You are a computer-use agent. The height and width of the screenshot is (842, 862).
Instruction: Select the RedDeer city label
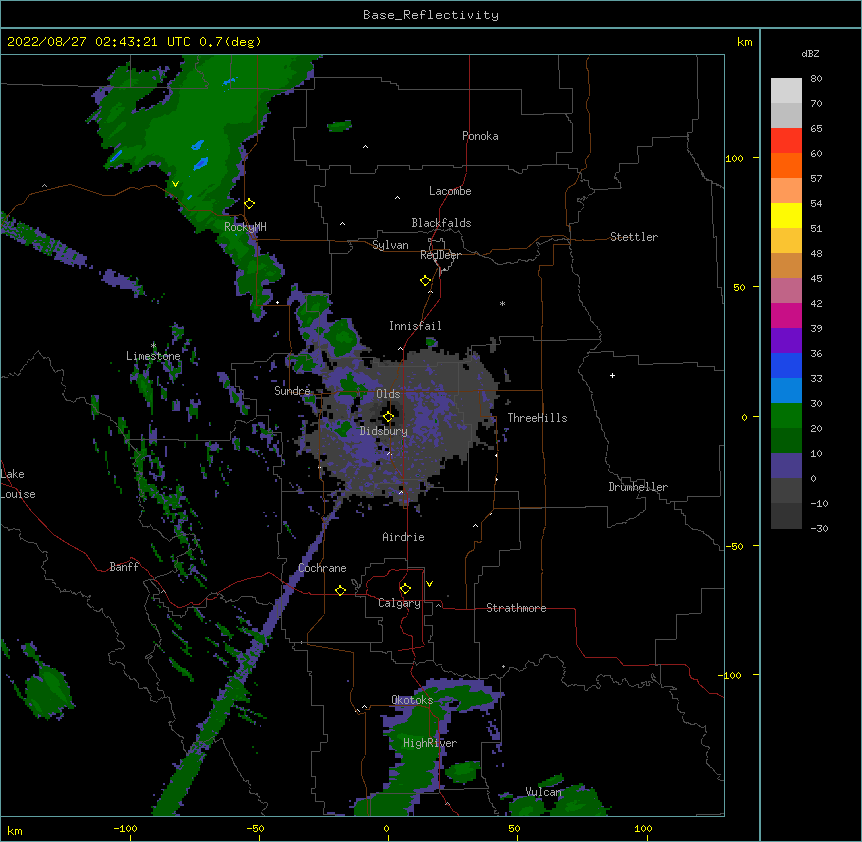pyautogui.click(x=440, y=255)
